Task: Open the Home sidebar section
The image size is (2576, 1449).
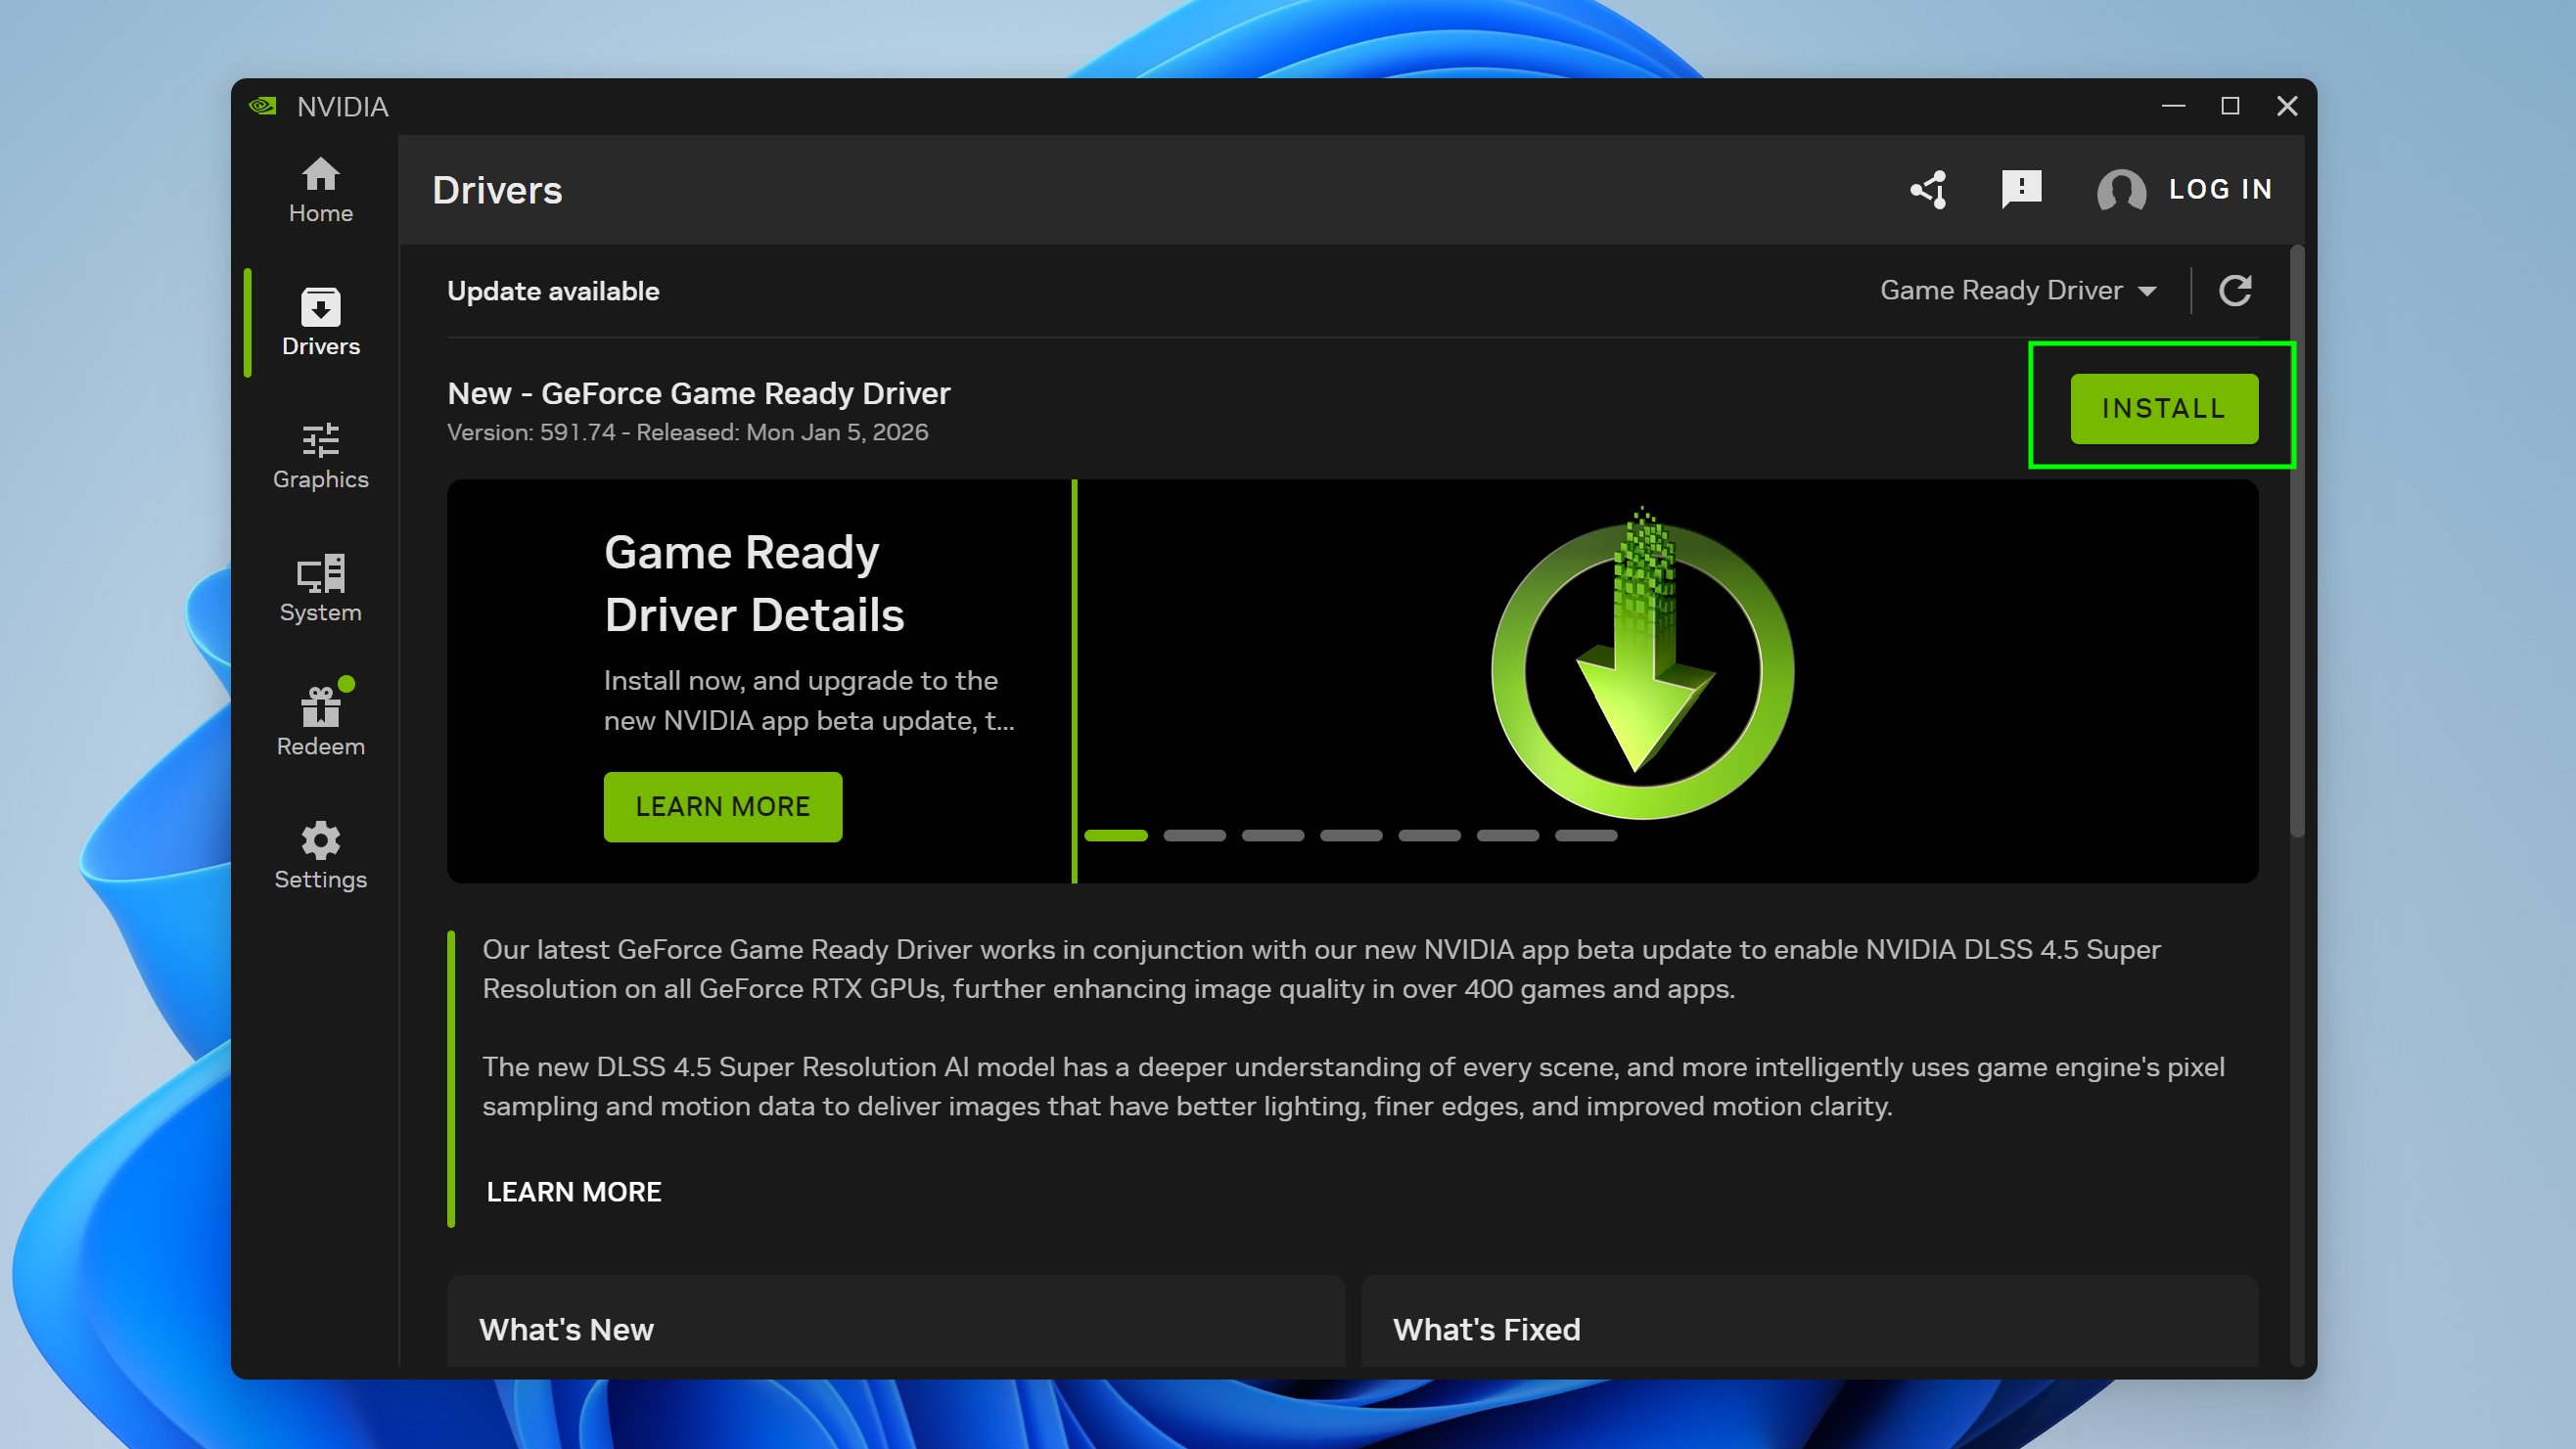Action: pyautogui.click(x=320, y=190)
